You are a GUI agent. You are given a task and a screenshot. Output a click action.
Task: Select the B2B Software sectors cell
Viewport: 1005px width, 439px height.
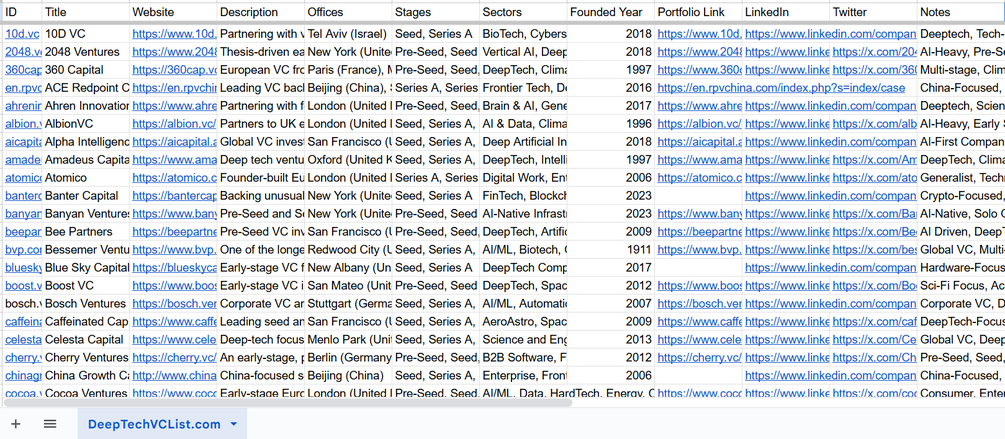pyautogui.click(x=524, y=357)
